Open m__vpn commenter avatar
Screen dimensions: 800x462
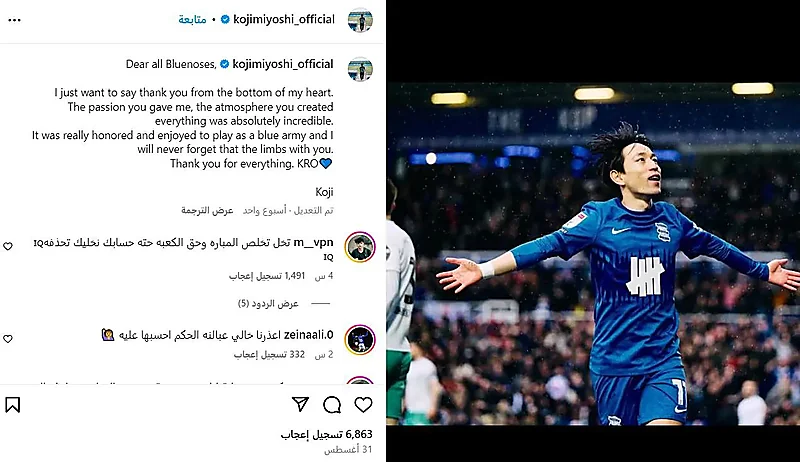360,247
